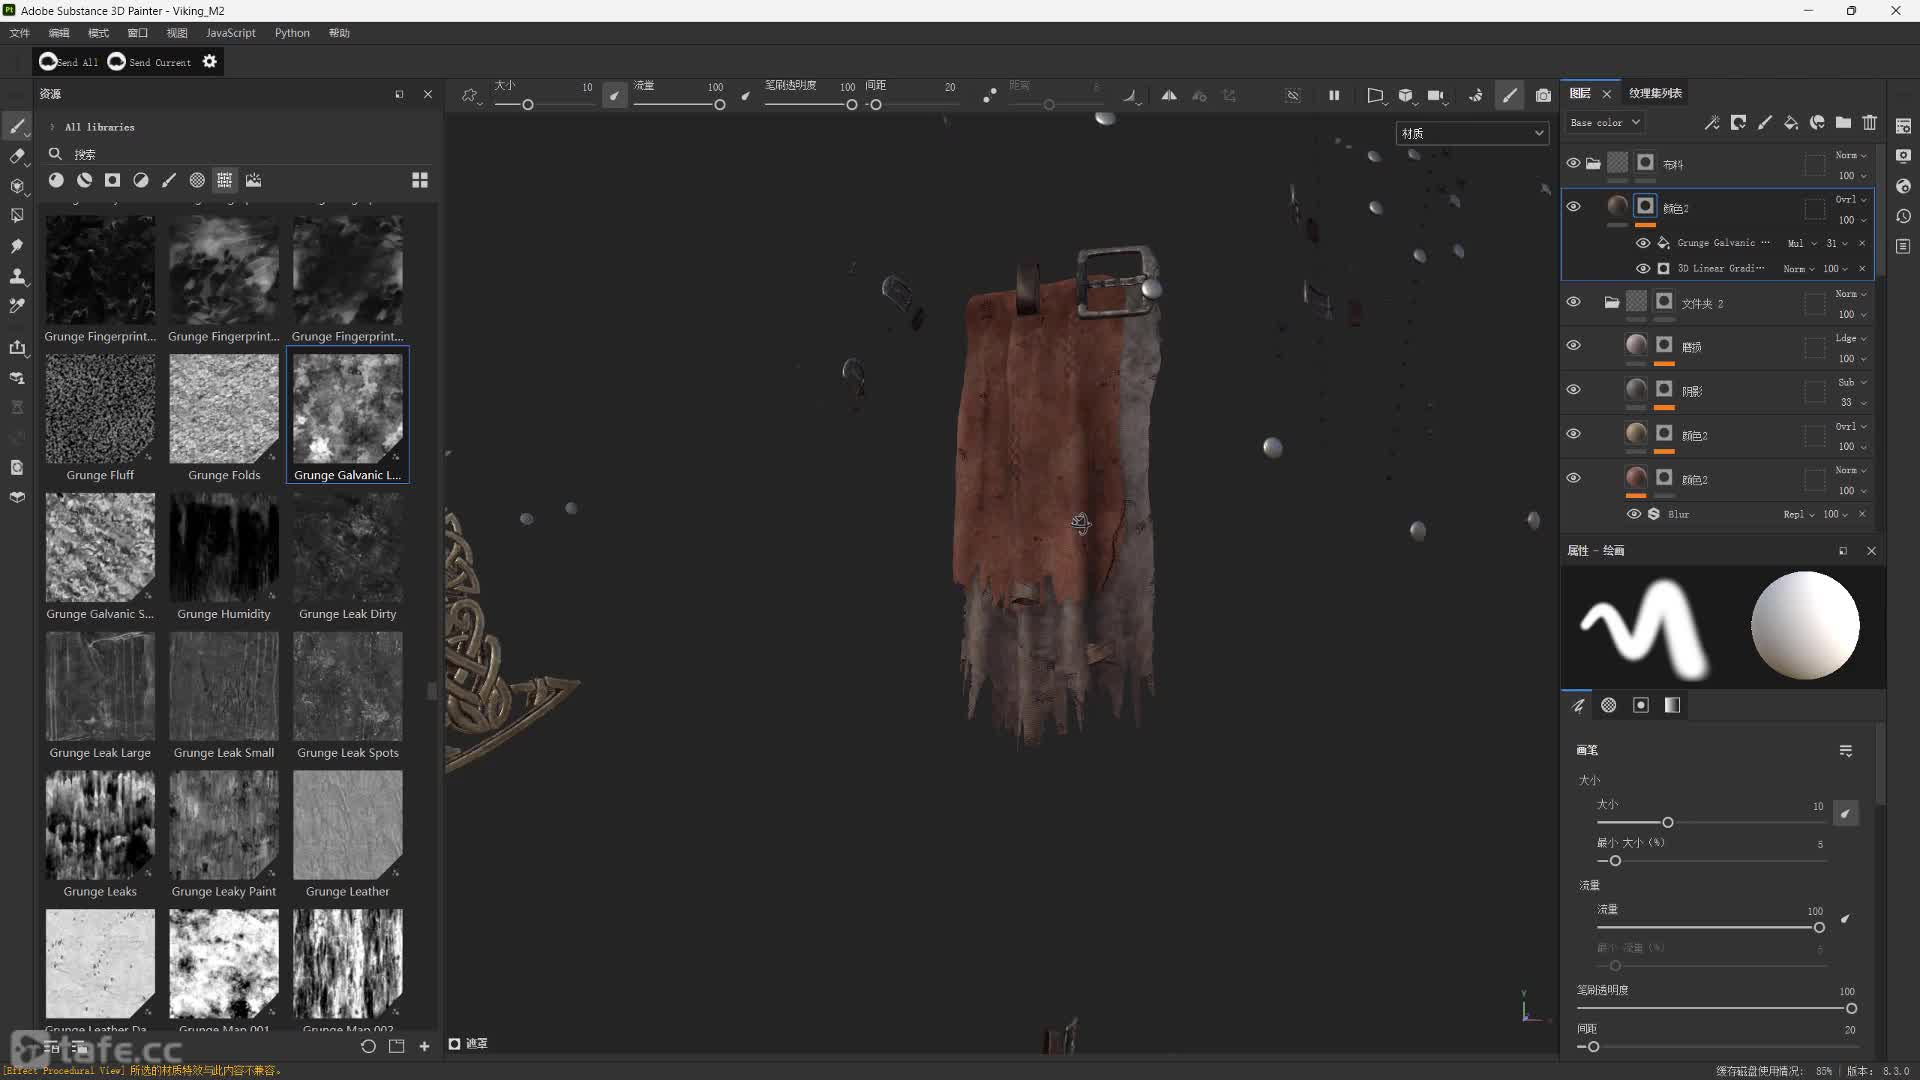Image resolution: width=1920 pixels, height=1080 pixels.
Task: Switch assets to grid view icon
Action: pyautogui.click(x=420, y=180)
